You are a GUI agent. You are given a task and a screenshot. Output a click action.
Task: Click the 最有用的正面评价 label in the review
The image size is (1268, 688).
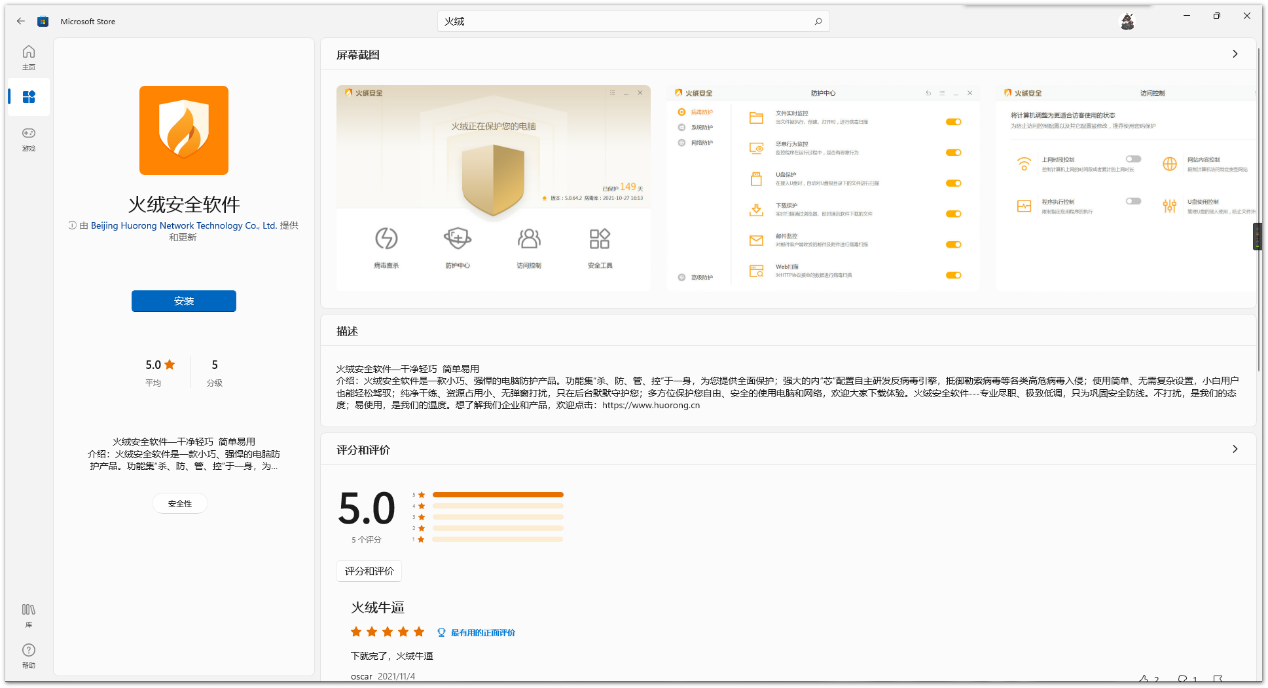tap(482, 632)
